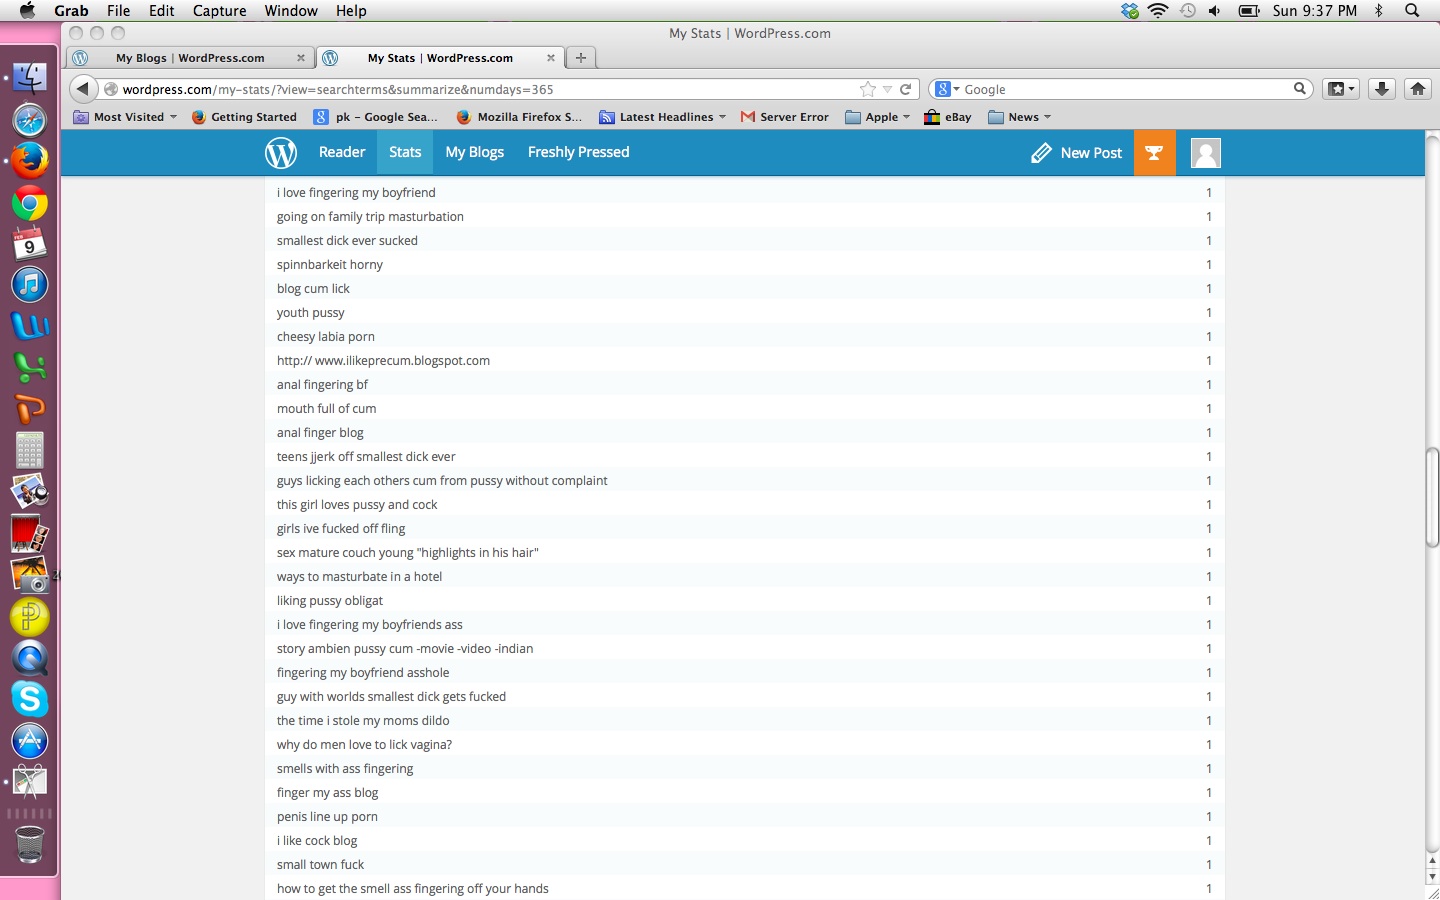The height and width of the screenshot is (900, 1440).
Task: Go to the browser home page icon
Action: coord(1417,89)
